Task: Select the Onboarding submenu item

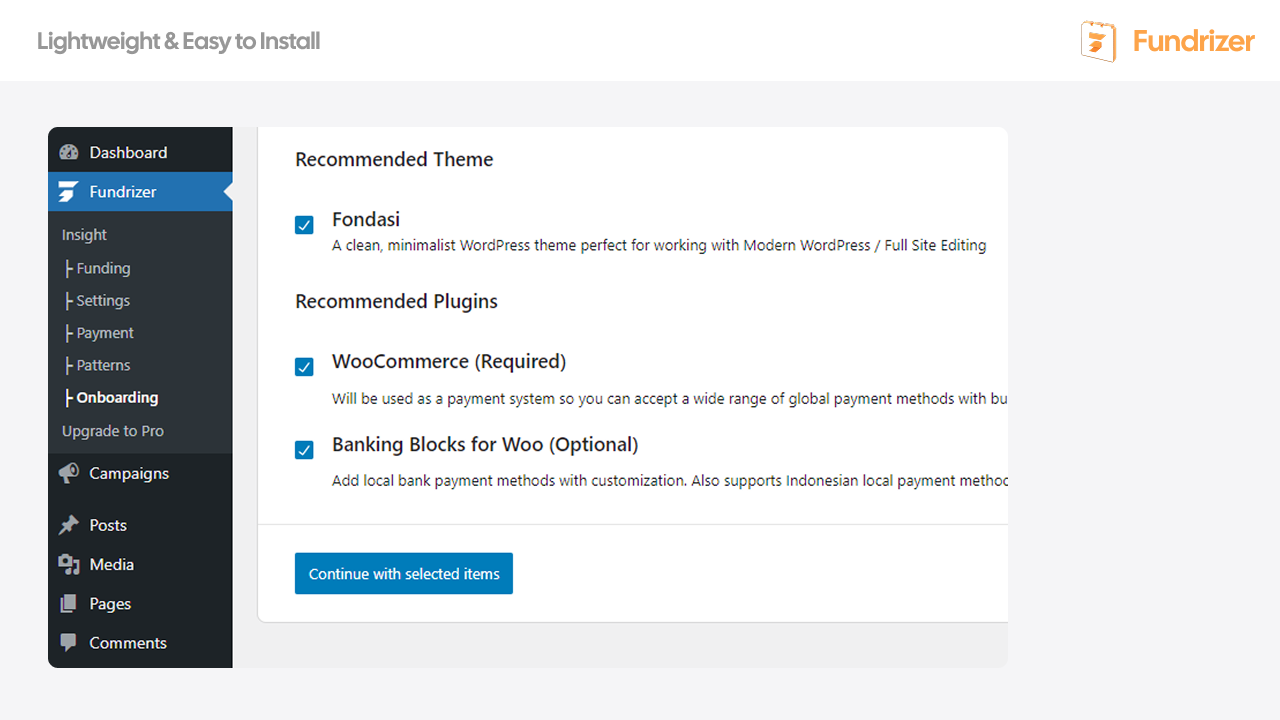Action: click(x=111, y=397)
